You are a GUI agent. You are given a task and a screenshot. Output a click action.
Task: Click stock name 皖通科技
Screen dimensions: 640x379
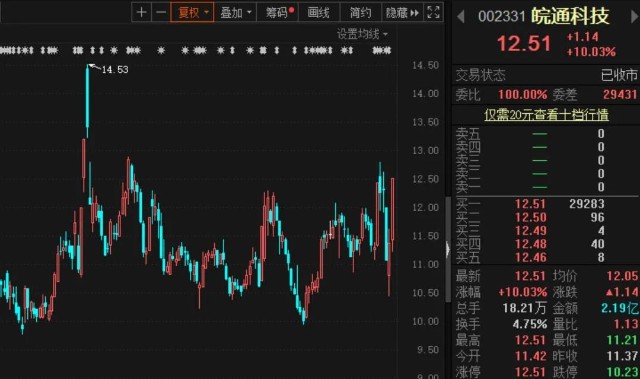[570, 16]
